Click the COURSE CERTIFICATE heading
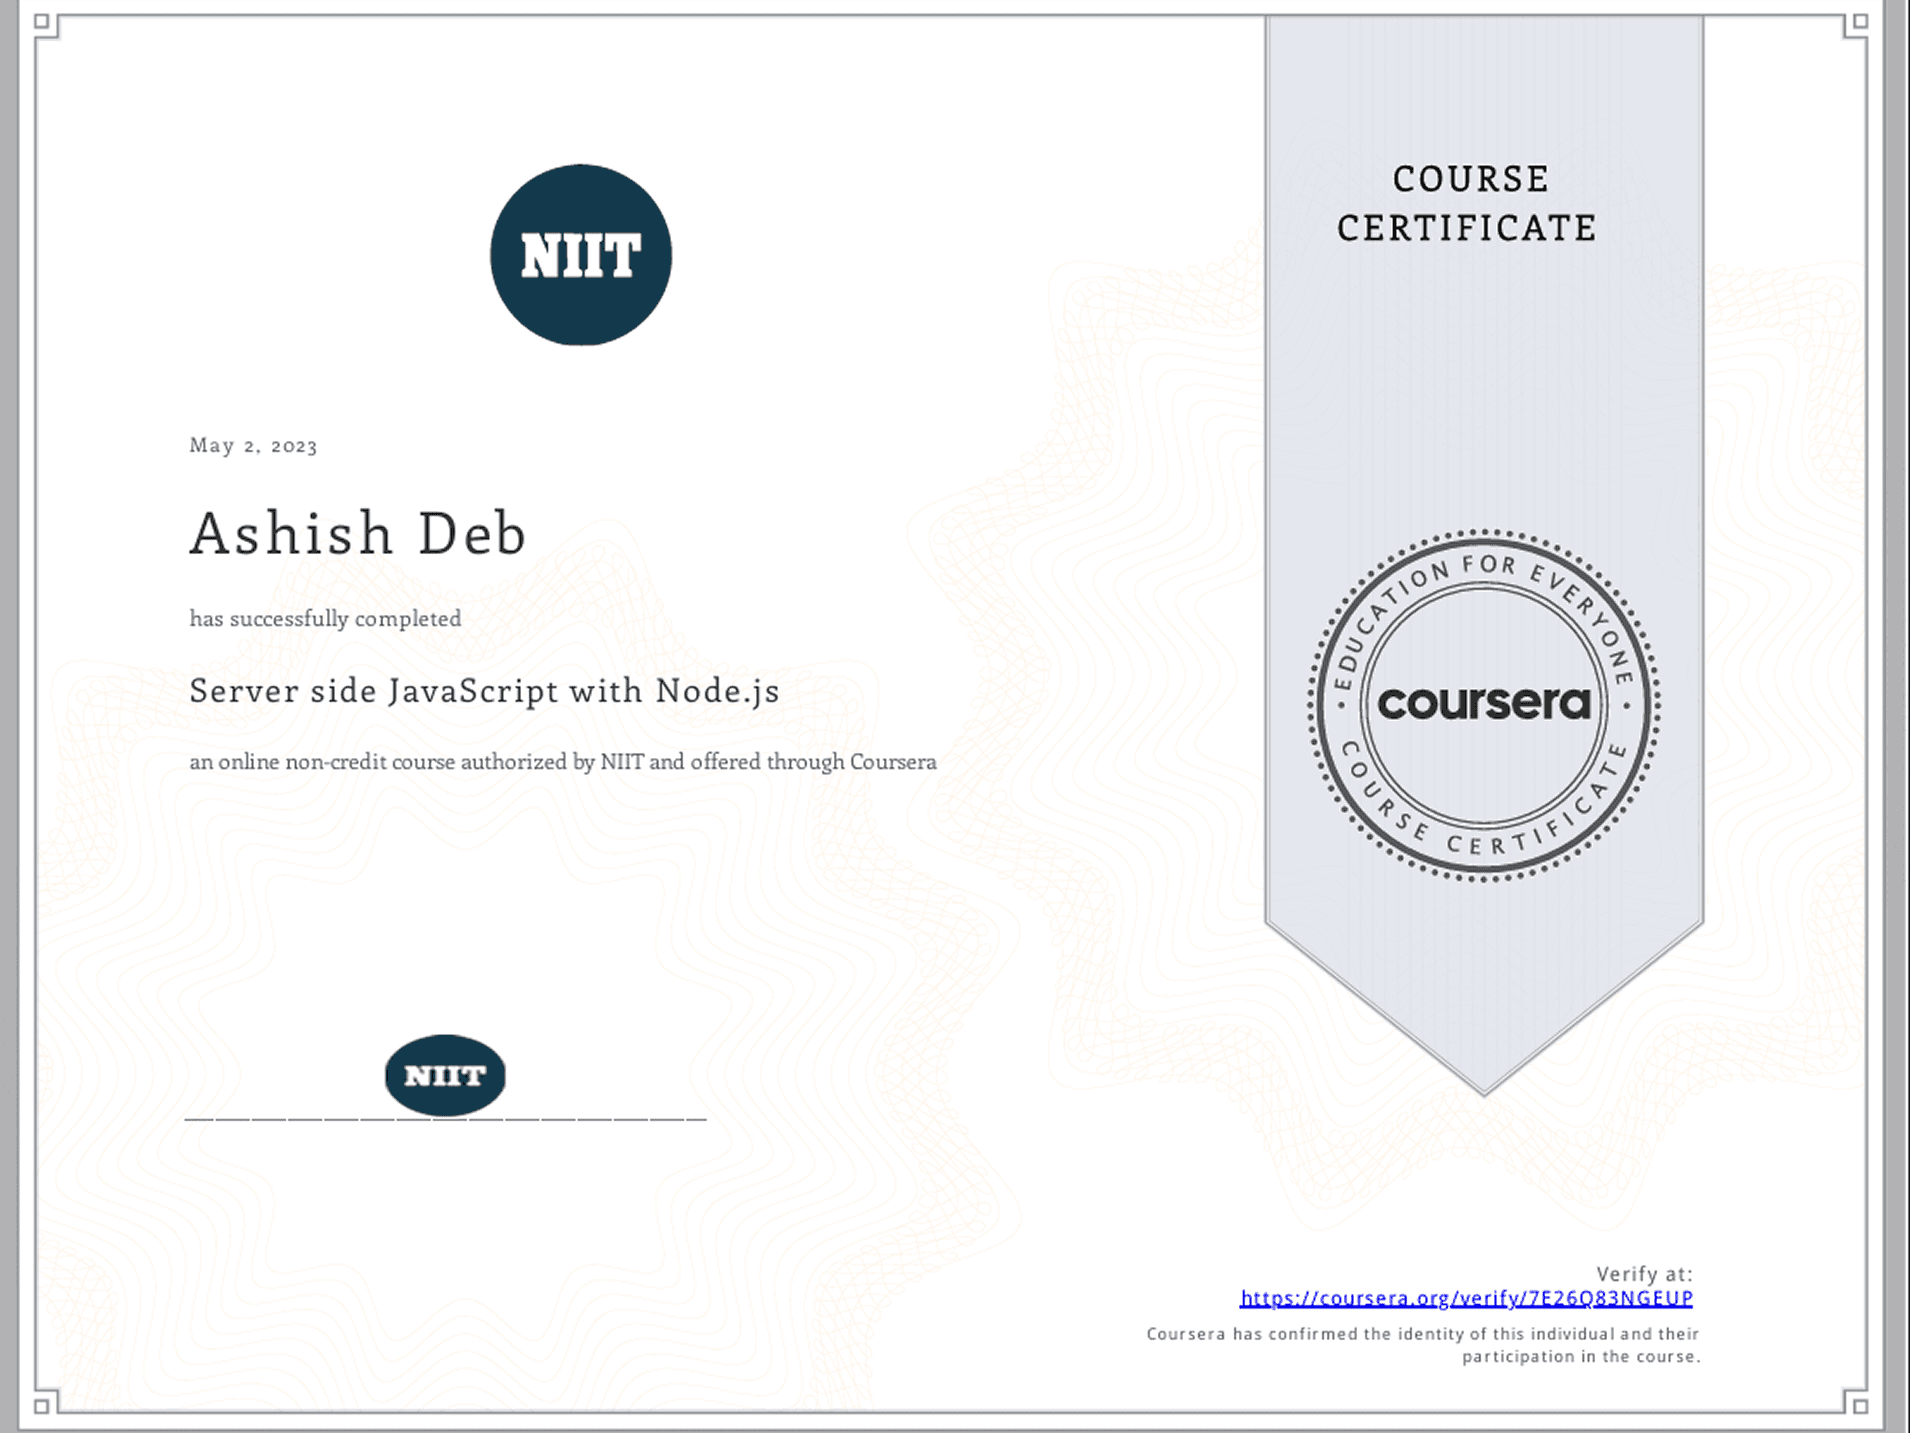 pos(1467,204)
